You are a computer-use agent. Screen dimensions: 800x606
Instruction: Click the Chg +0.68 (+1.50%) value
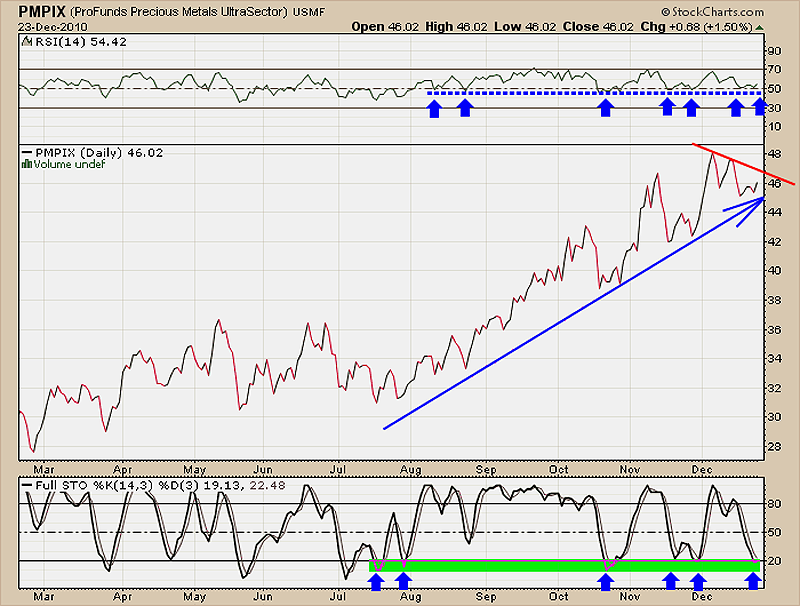(696, 27)
